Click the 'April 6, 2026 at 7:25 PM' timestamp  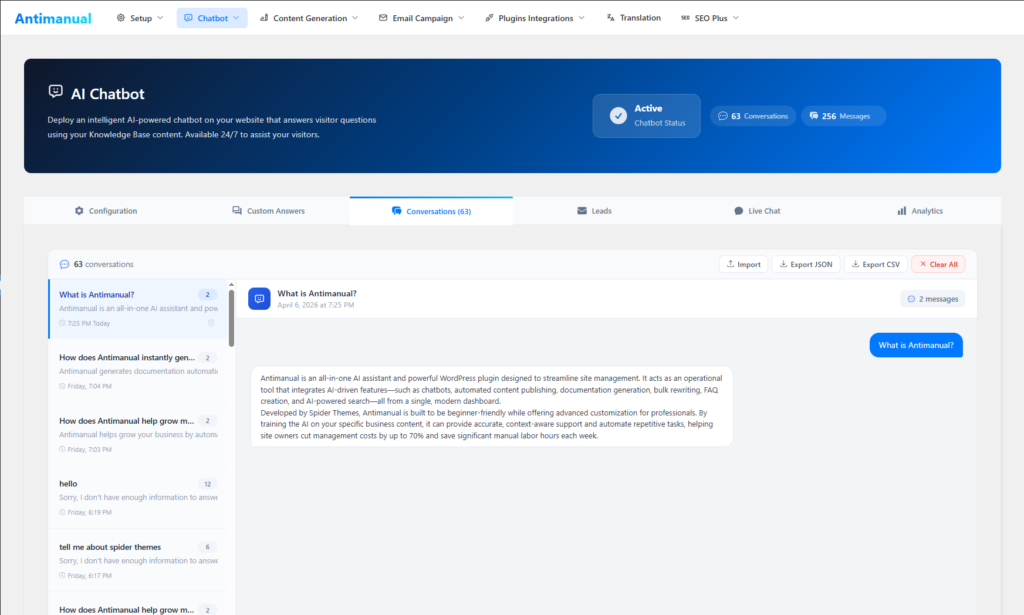point(315,305)
